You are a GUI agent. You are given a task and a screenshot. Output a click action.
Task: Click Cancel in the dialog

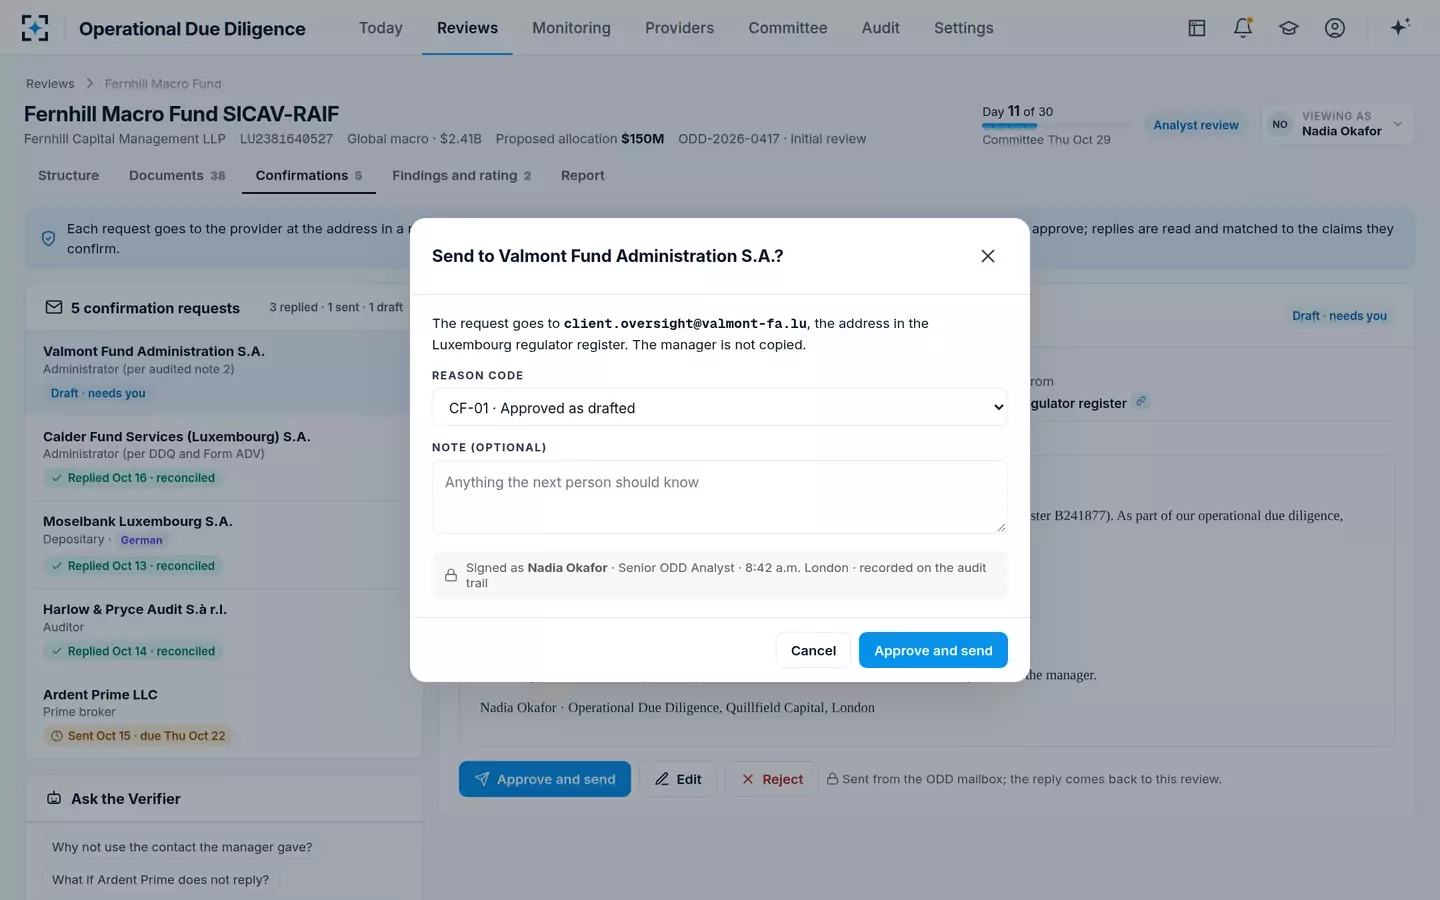813,650
